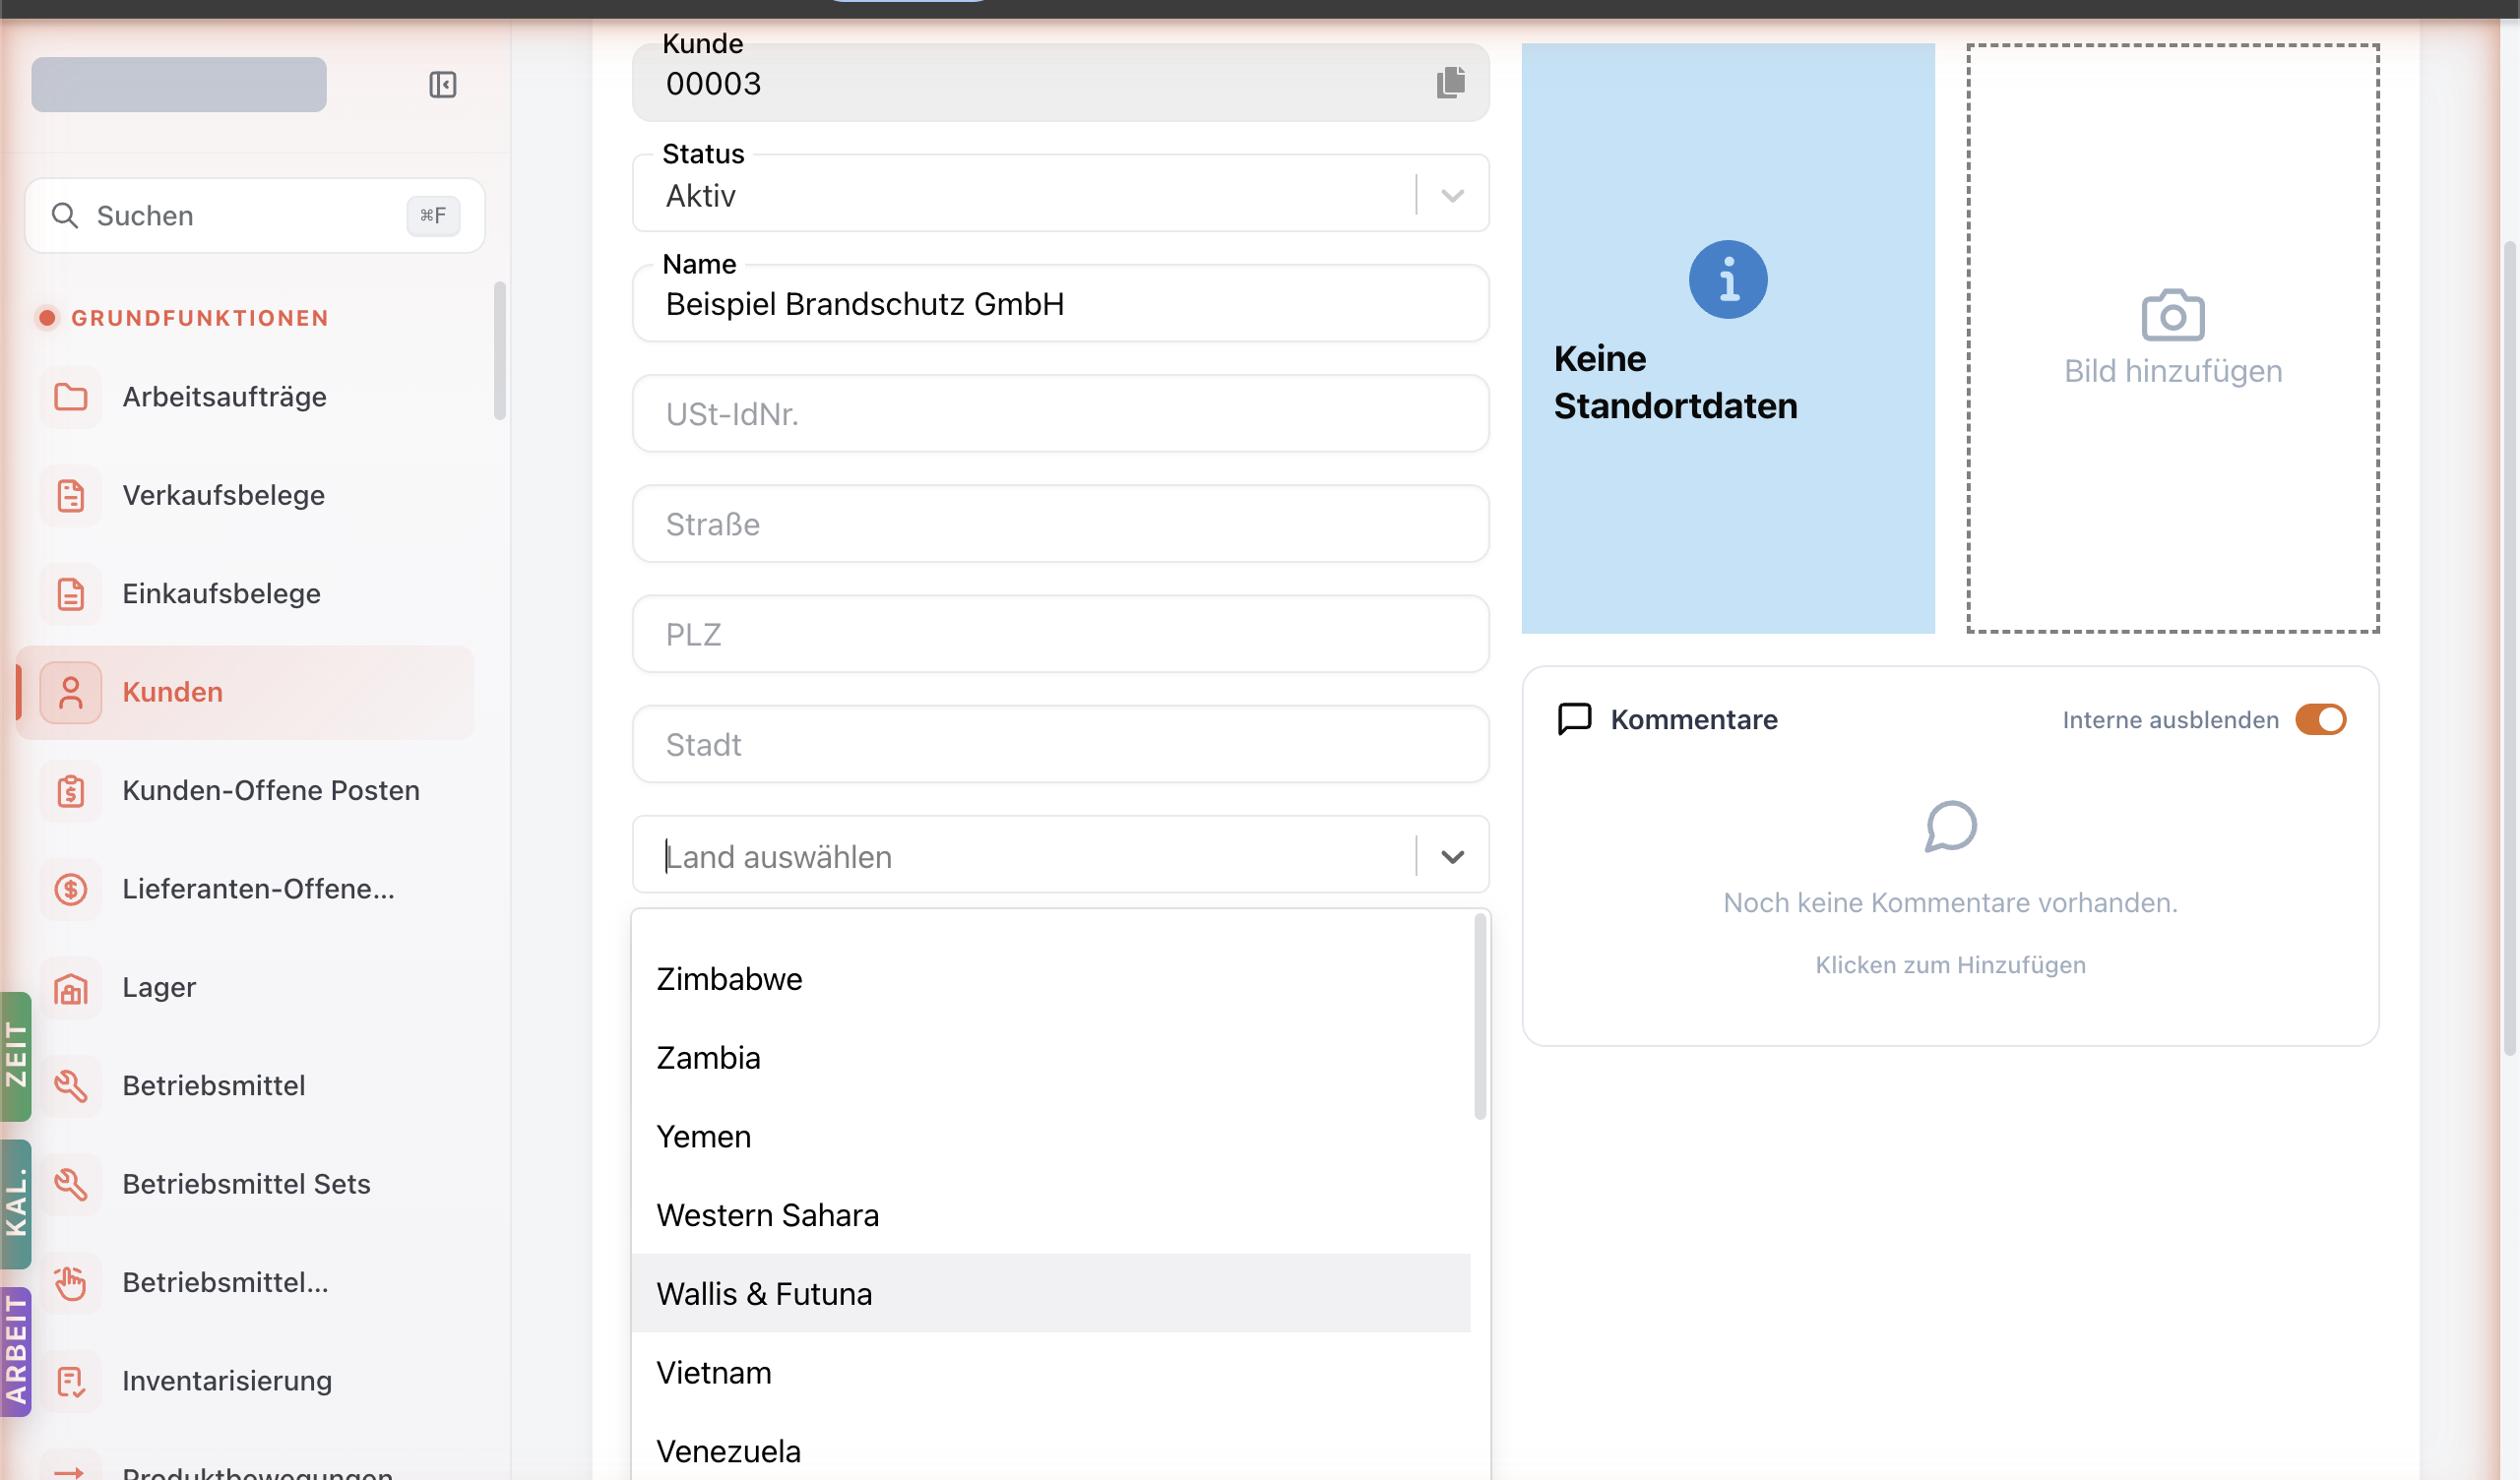Image resolution: width=2520 pixels, height=1480 pixels.
Task: Click the hand pointer icon beside Betriebsmittel...
Action: [x=71, y=1283]
